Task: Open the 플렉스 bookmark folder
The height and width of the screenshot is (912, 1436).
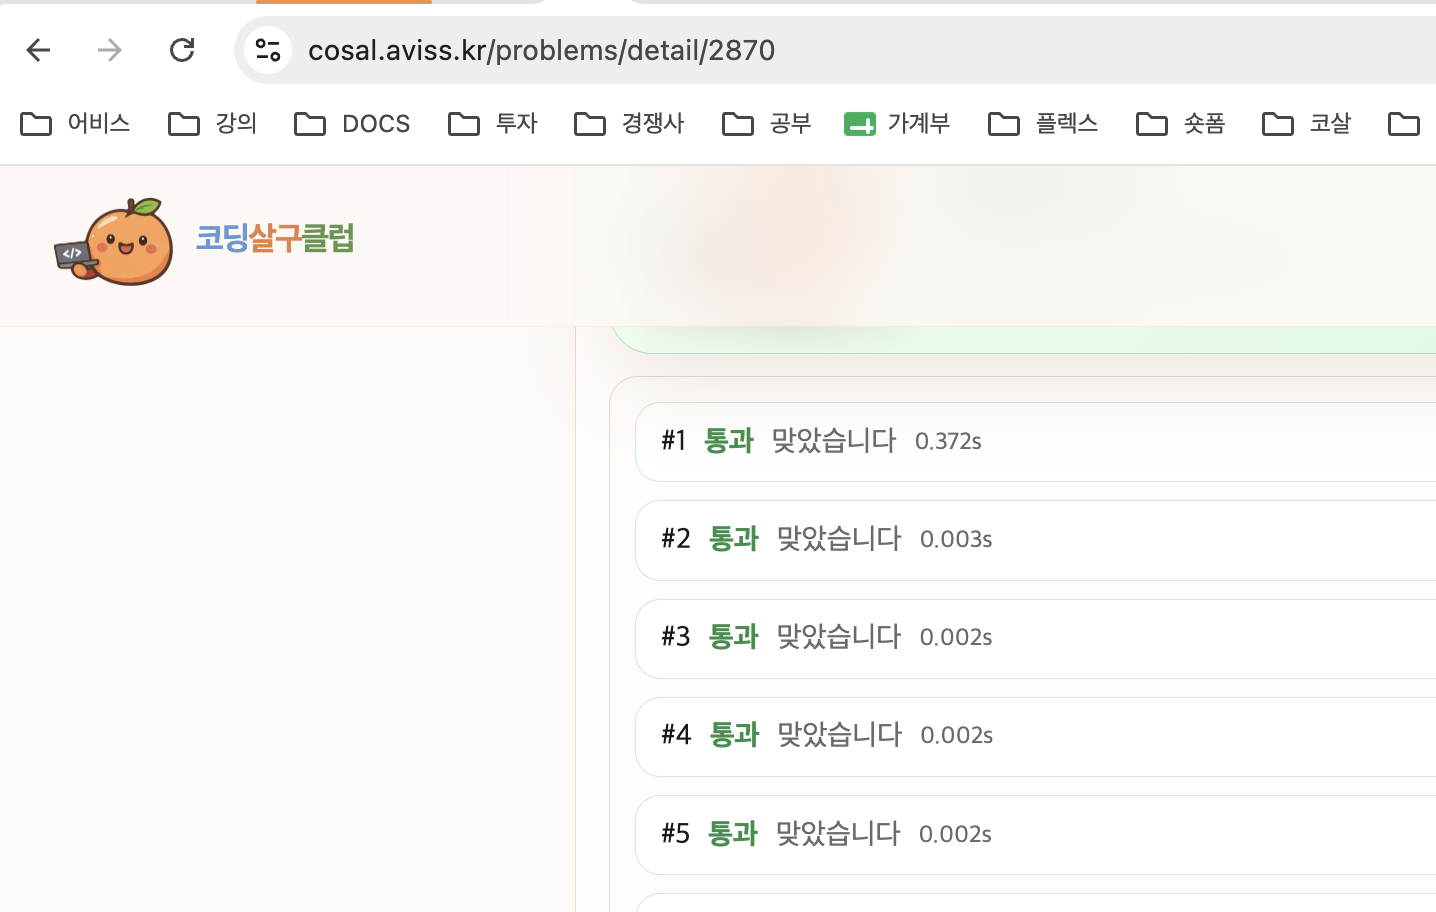Action: click(x=1043, y=124)
